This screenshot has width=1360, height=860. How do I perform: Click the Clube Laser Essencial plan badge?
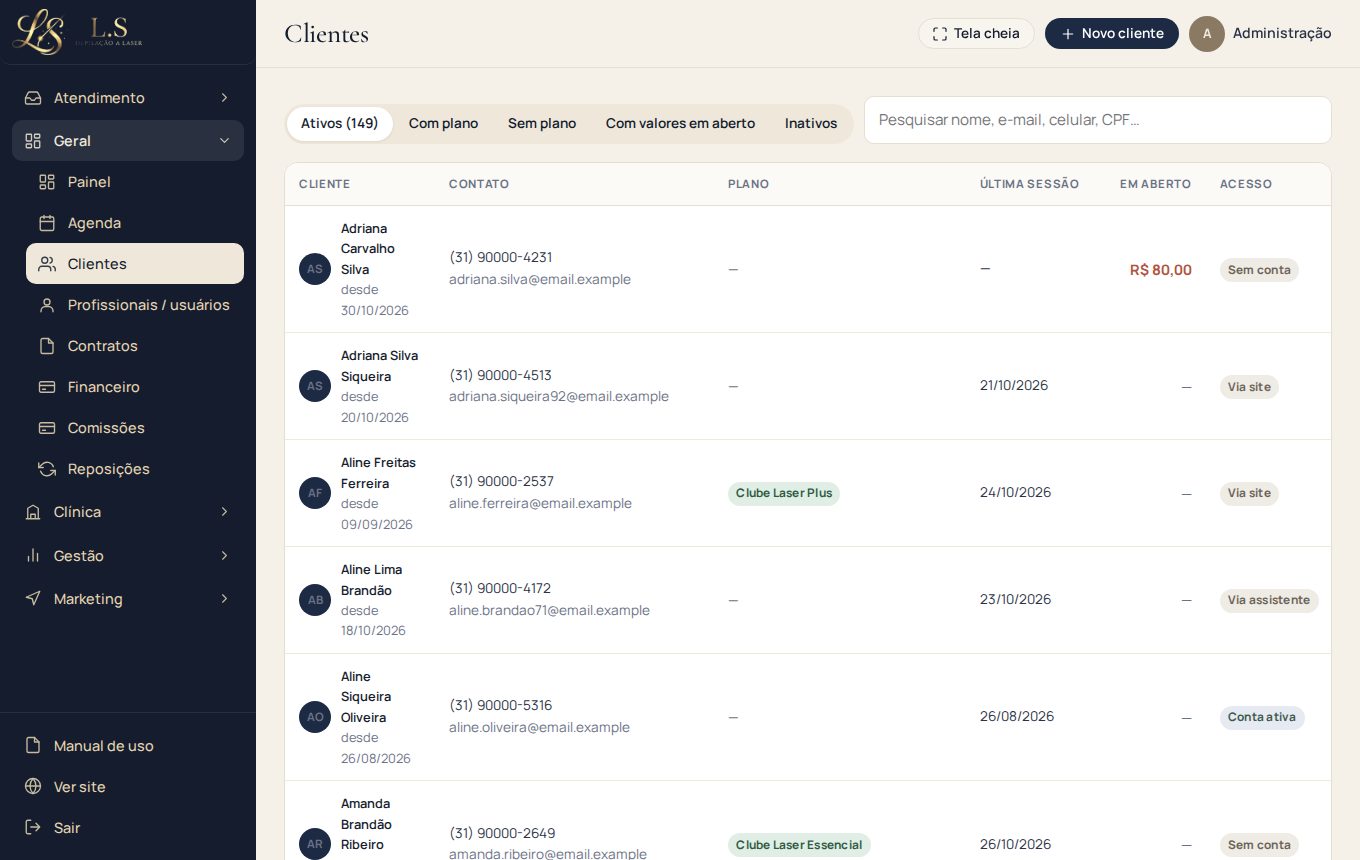(x=799, y=845)
